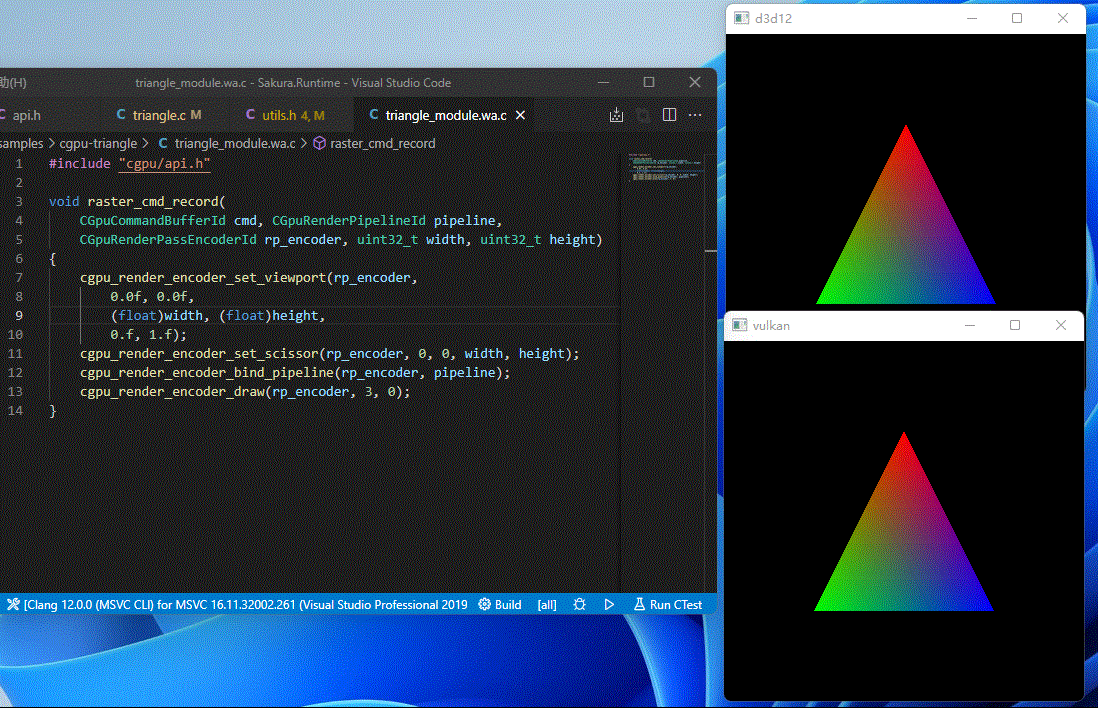Open the api.h editor tab
Viewport: 1098px width, 708px height.
[x=26, y=115]
